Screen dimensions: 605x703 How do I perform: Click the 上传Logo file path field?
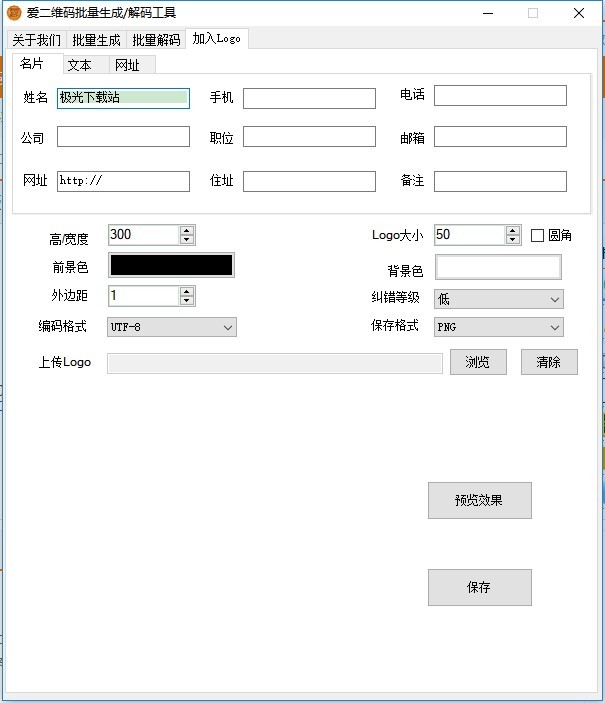tap(274, 363)
